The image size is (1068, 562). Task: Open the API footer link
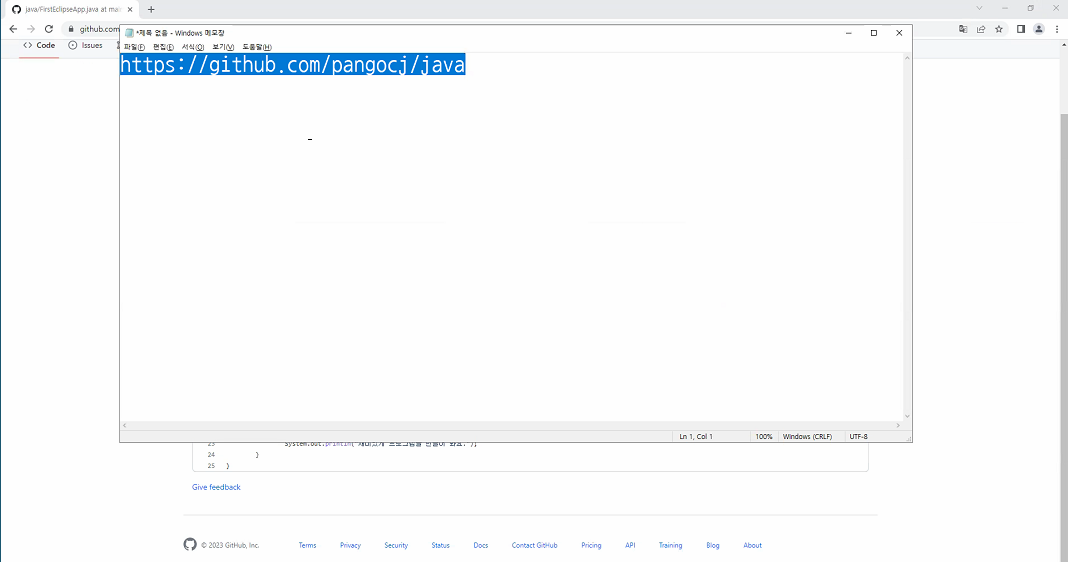(630, 545)
